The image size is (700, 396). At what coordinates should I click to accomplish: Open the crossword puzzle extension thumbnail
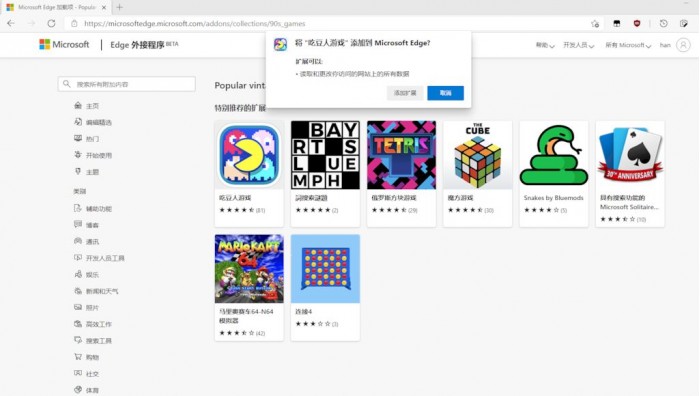[x=325, y=155]
